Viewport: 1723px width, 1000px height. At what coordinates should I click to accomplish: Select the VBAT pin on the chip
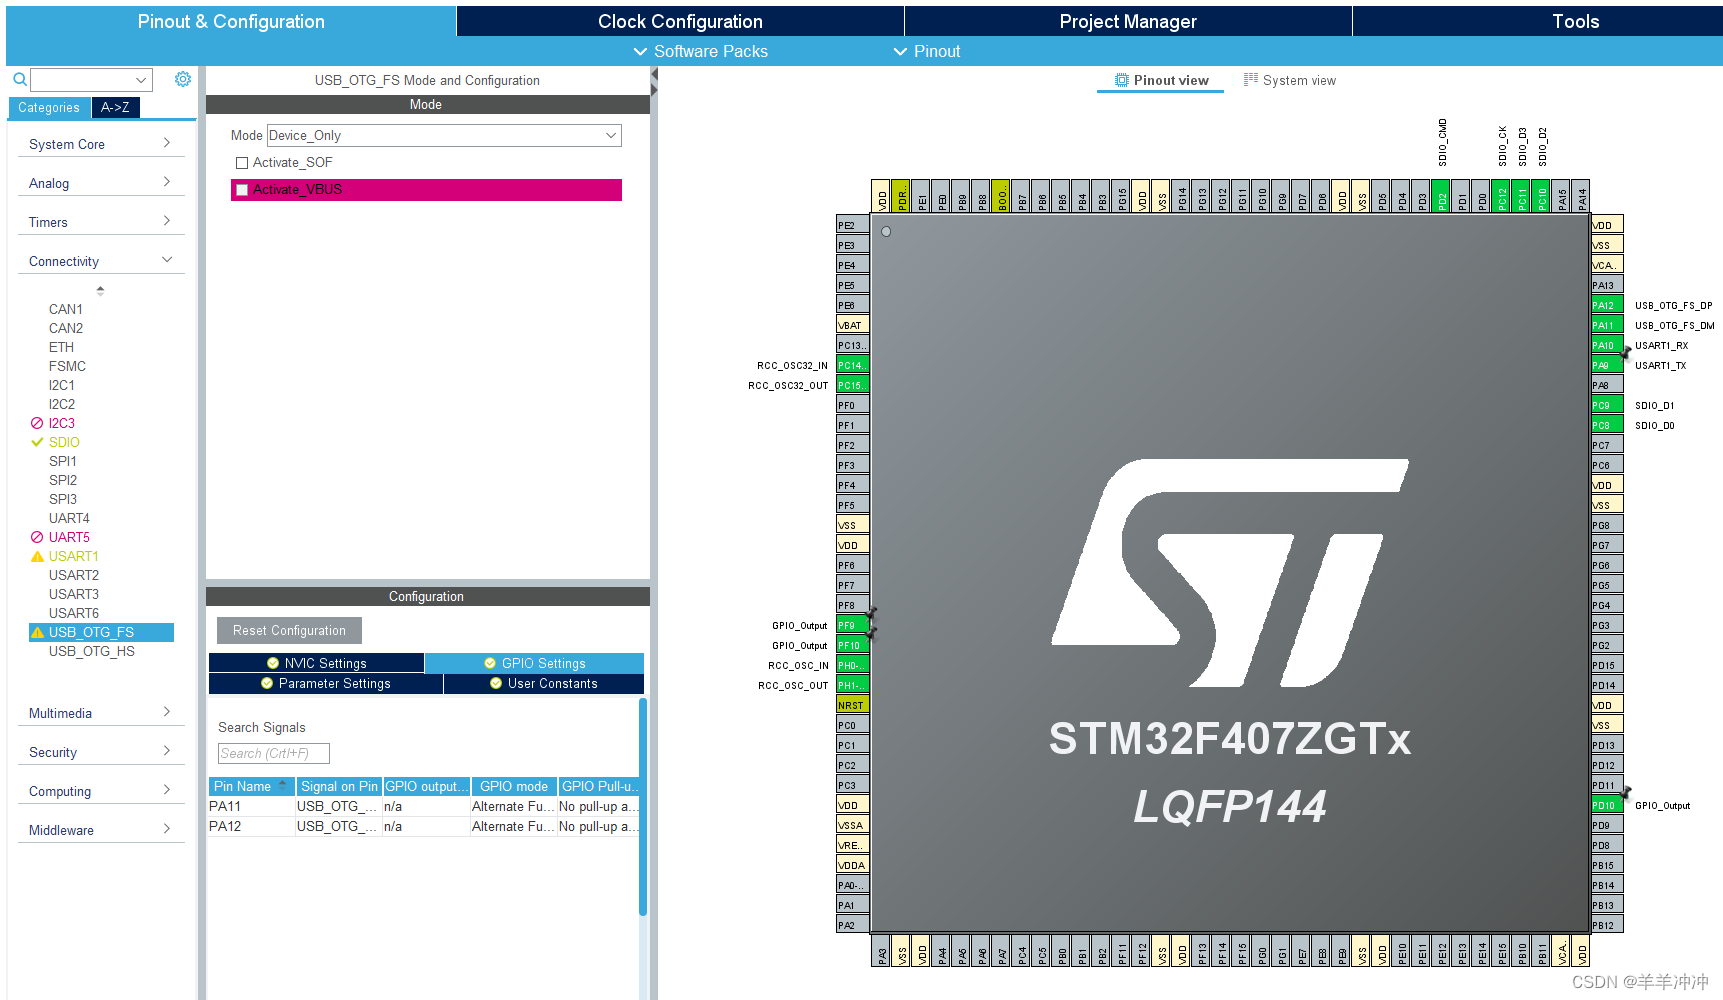coord(852,325)
